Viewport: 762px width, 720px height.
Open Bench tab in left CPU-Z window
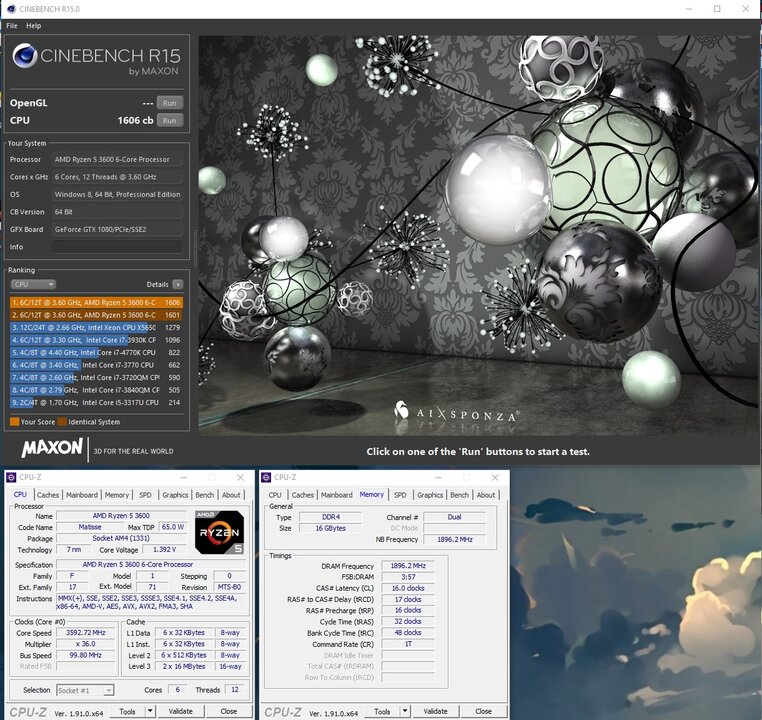pos(205,495)
